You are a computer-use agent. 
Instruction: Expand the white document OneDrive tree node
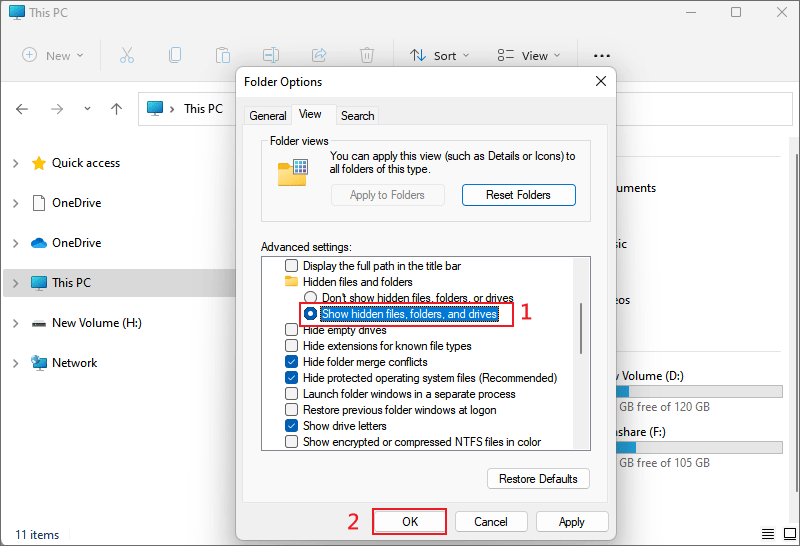15,203
